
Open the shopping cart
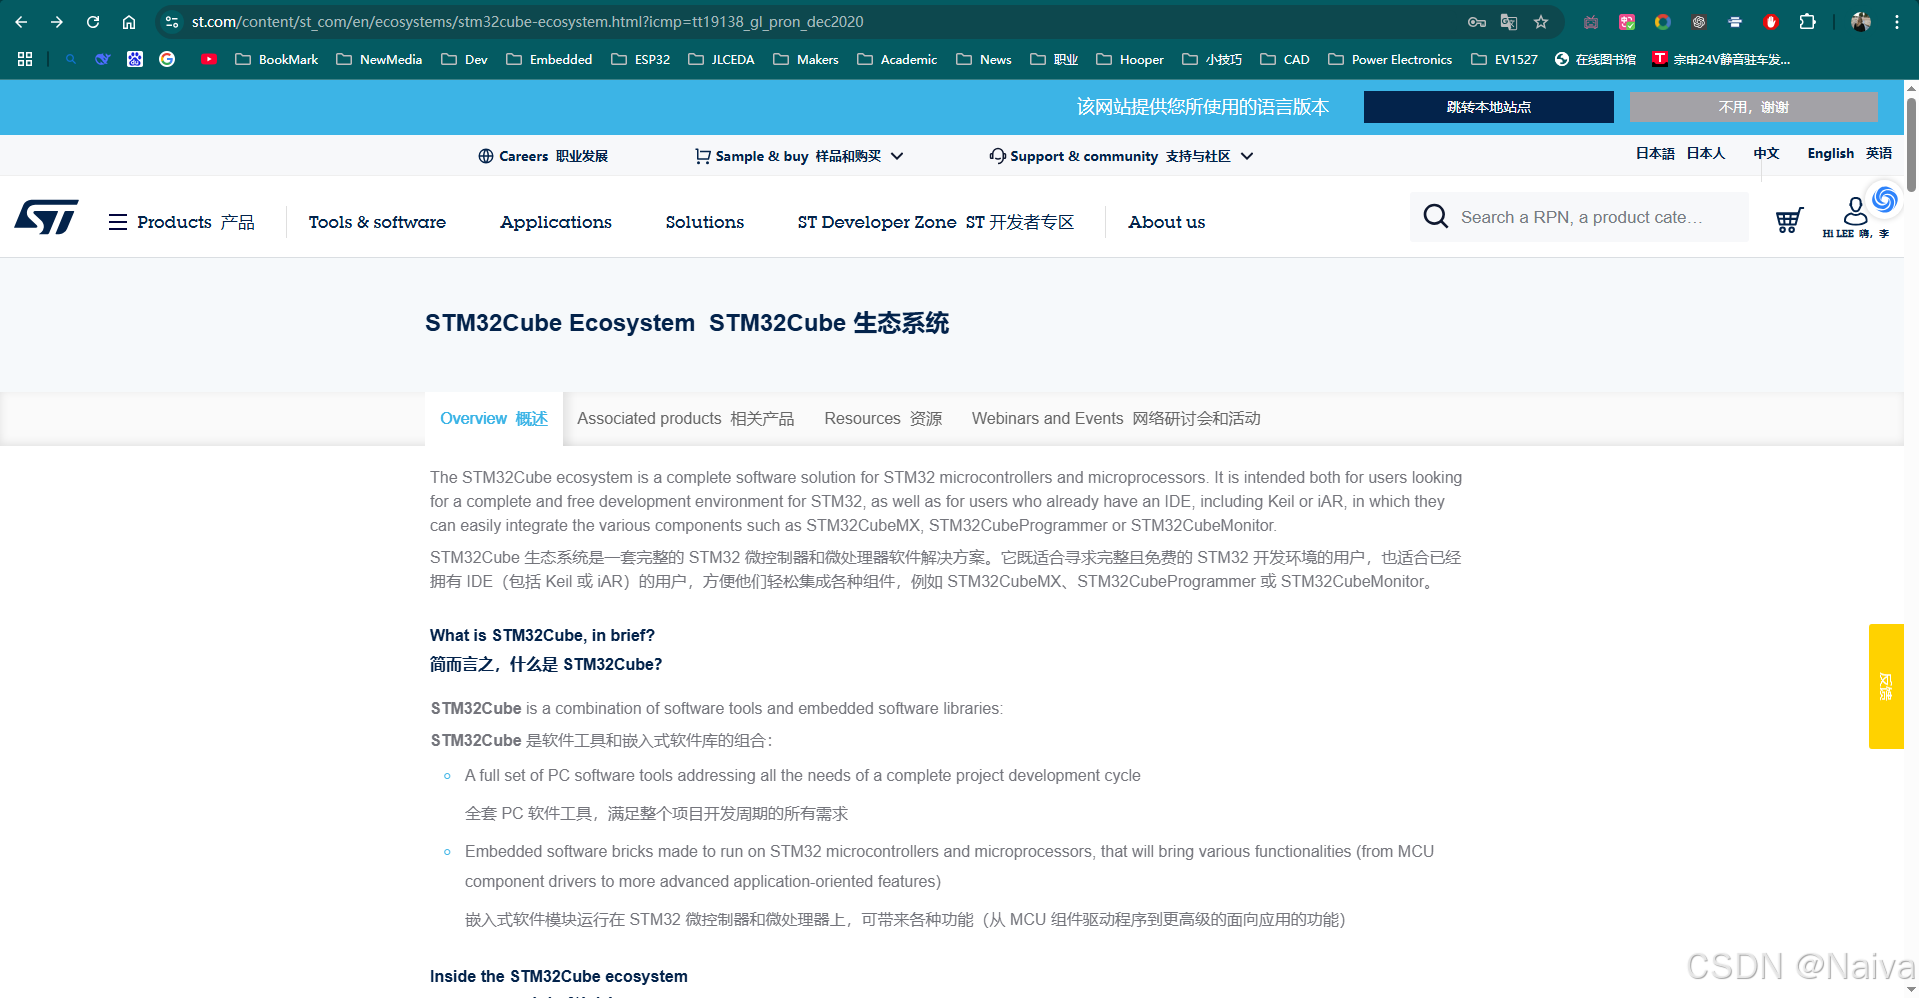[x=1789, y=220]
